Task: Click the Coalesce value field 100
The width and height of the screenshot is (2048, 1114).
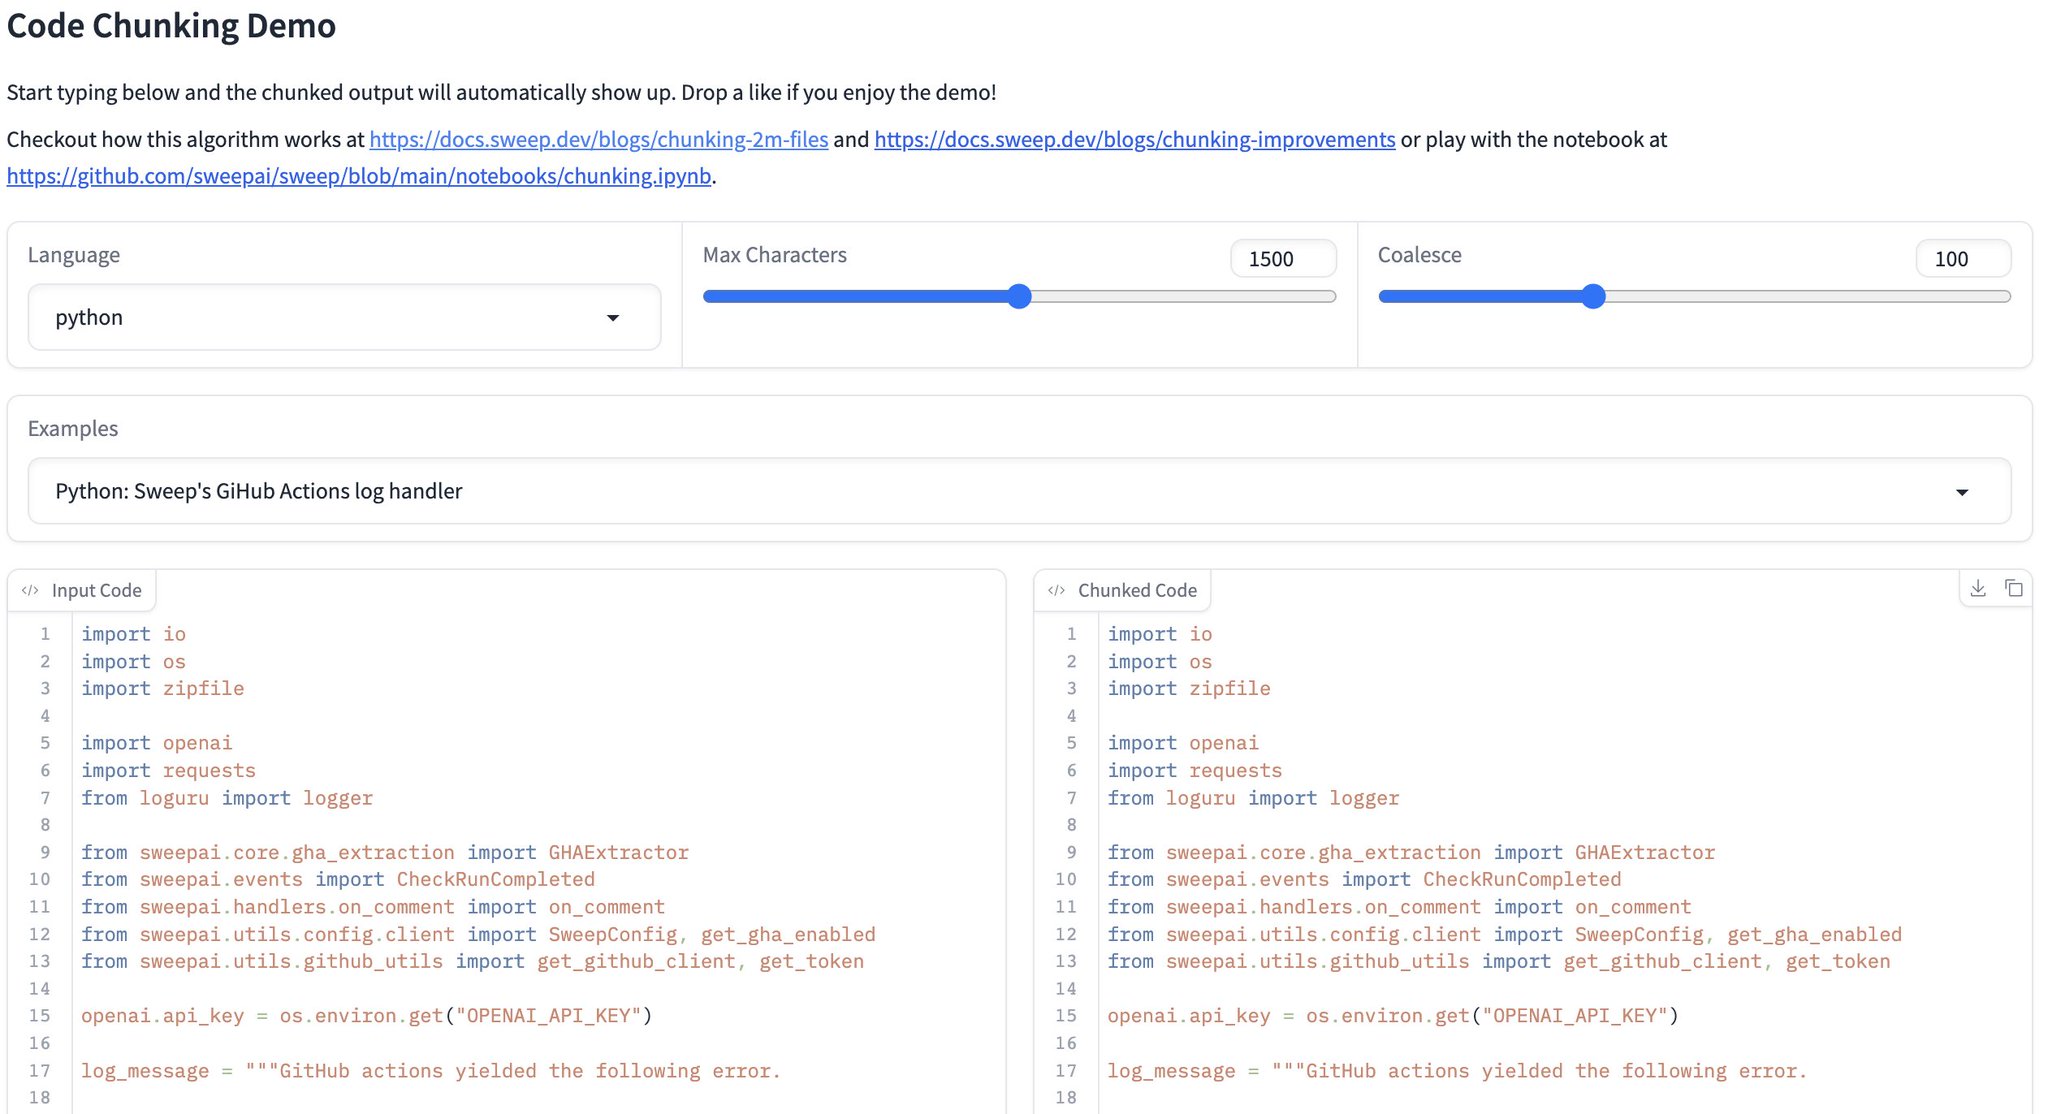Action: coord(1963,259)
